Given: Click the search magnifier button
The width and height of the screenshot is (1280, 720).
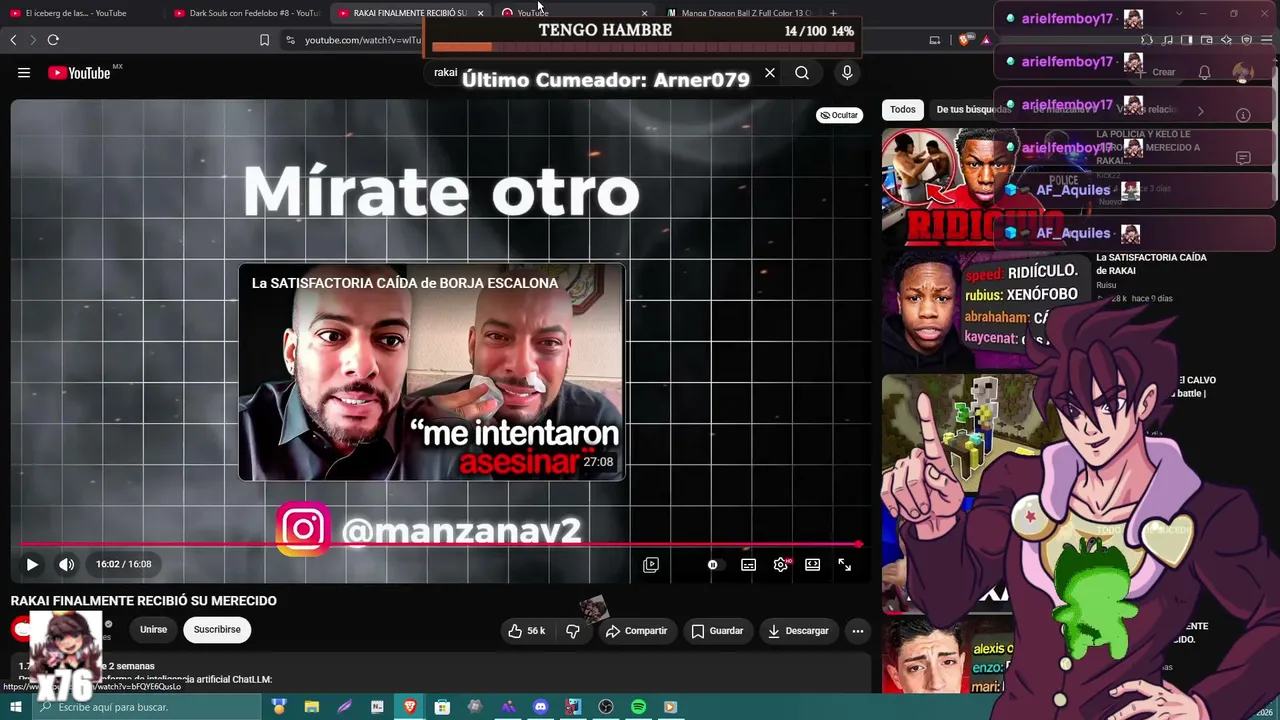Looking at the screenshot, I should [802, 73].
